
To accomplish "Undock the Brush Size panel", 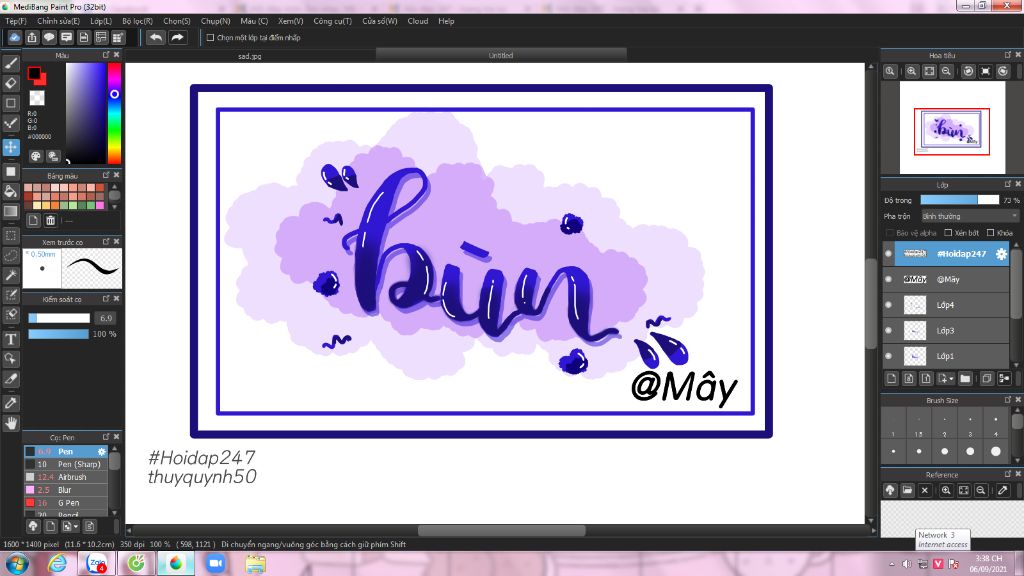I will pyautogui.click(x=1008, y=400).
